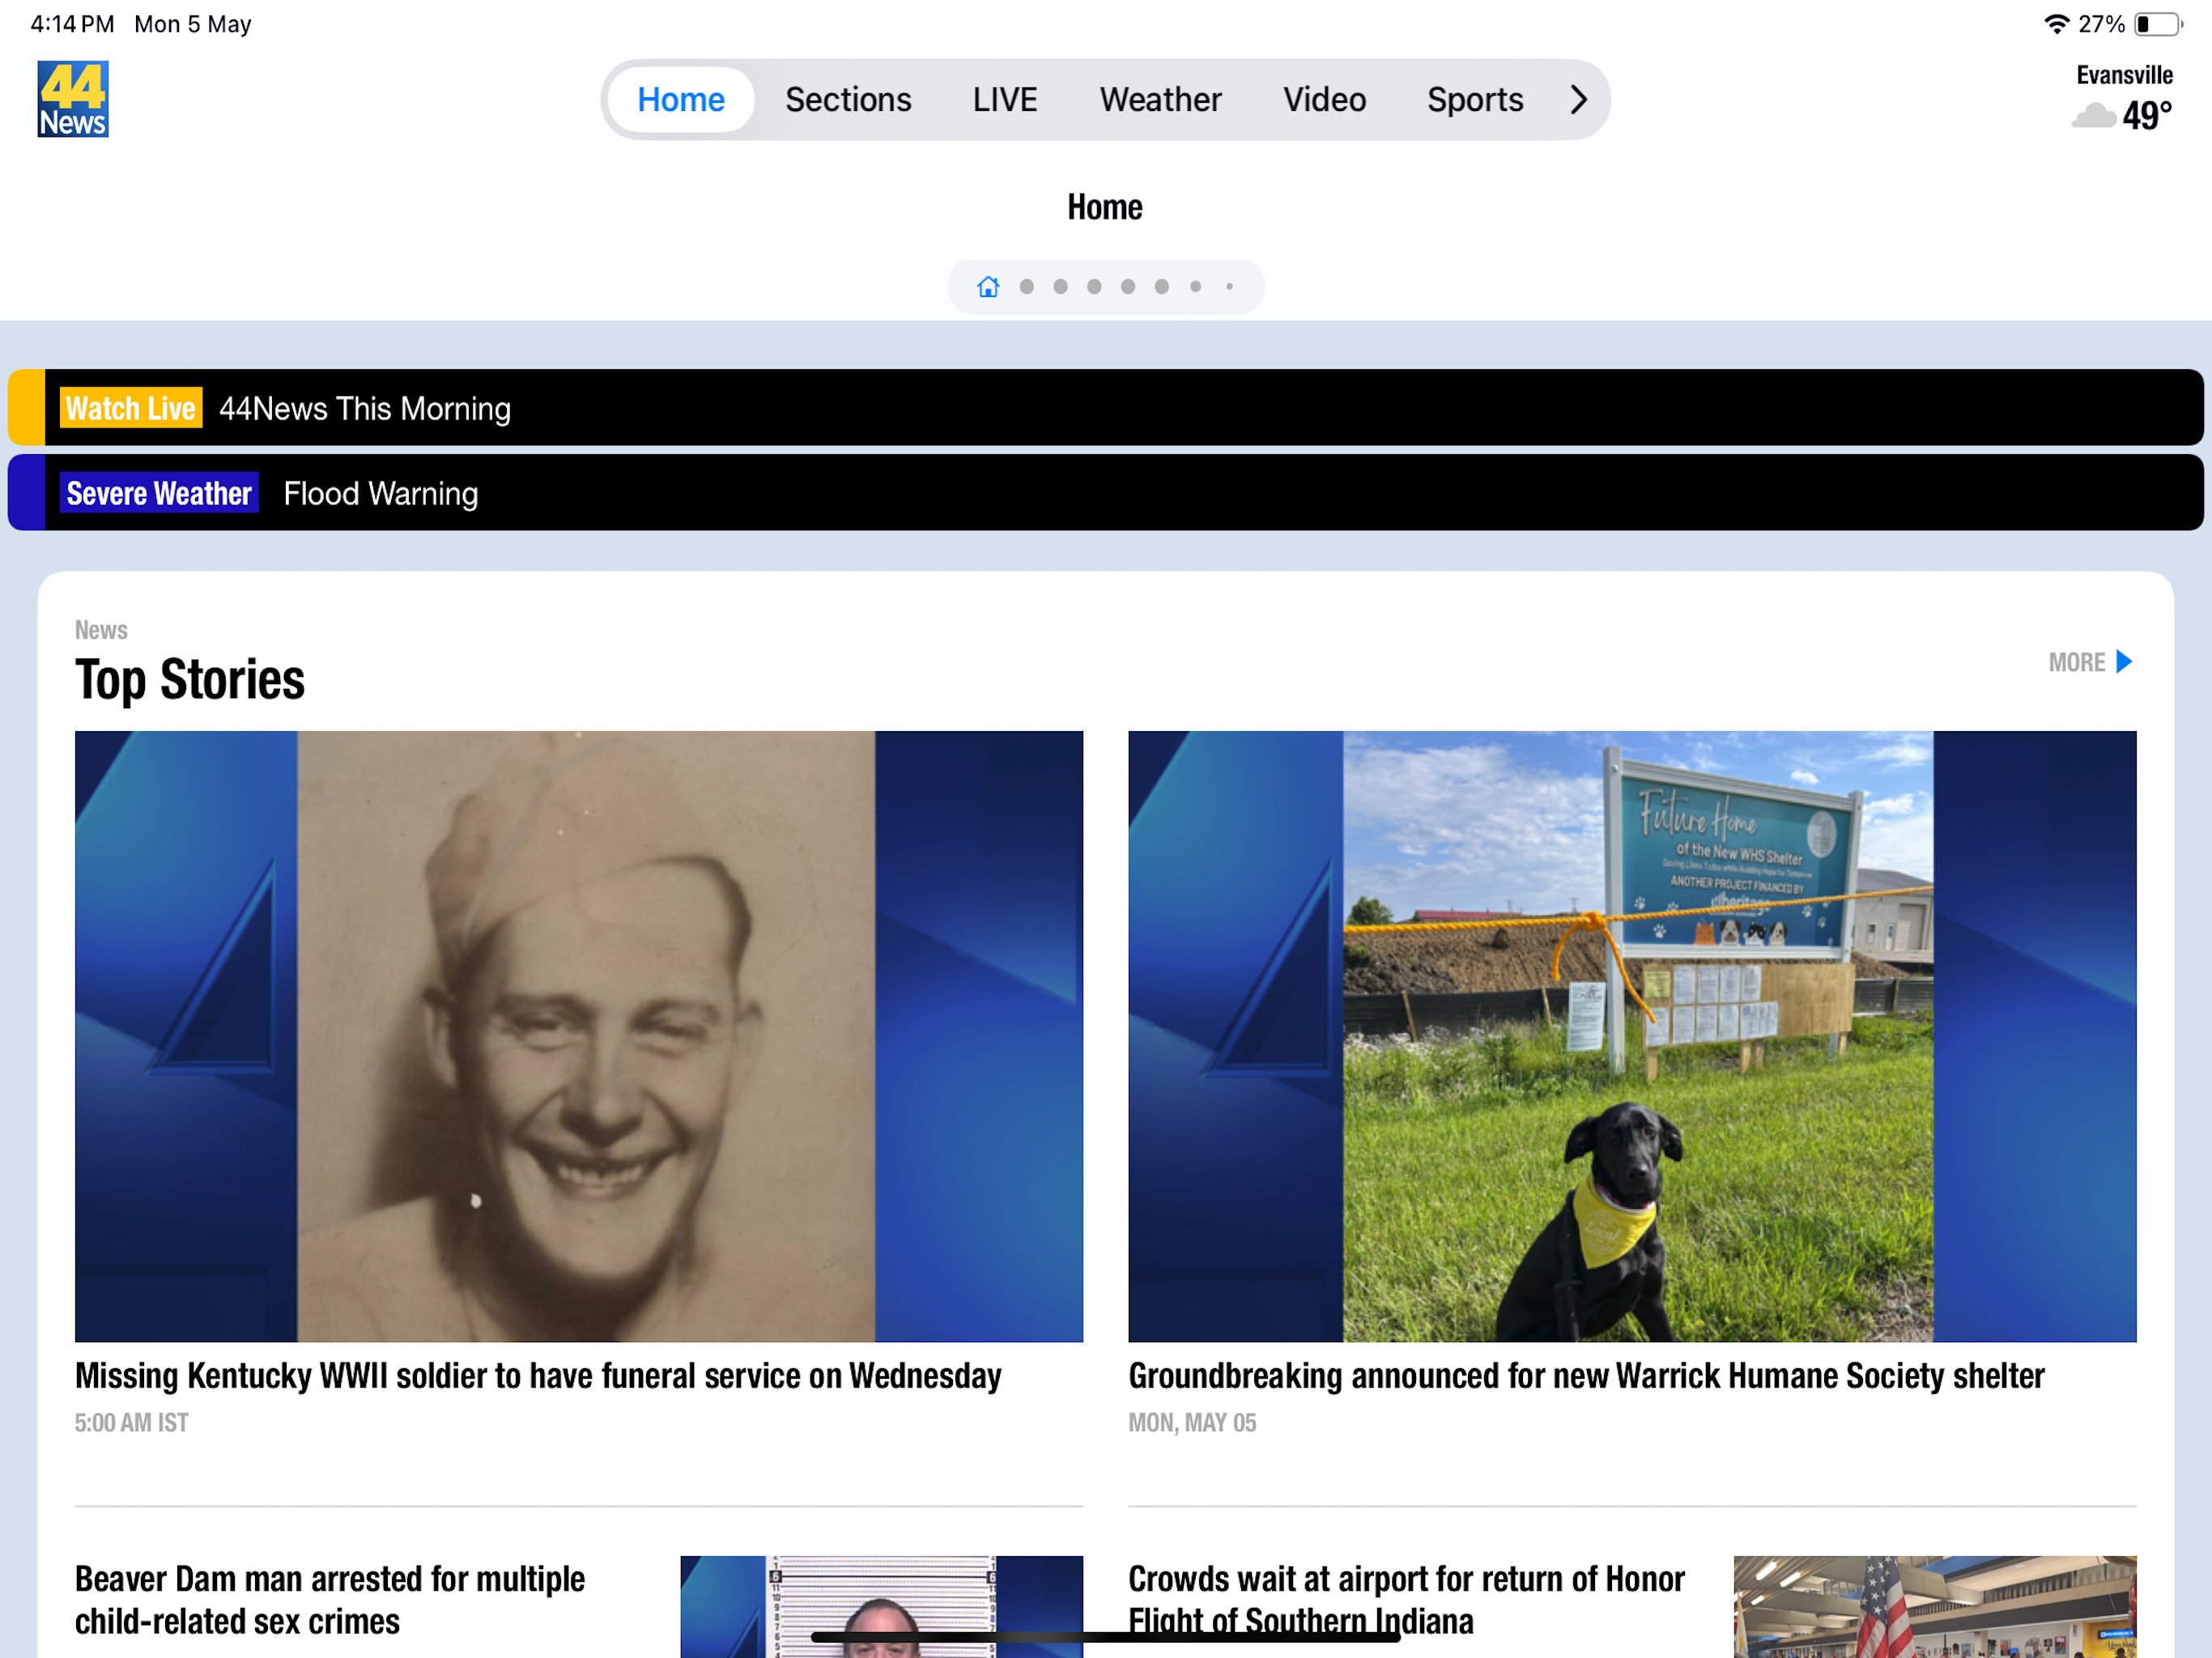
Task: Select the last small page indicator dot
Action: (1229, 287)
